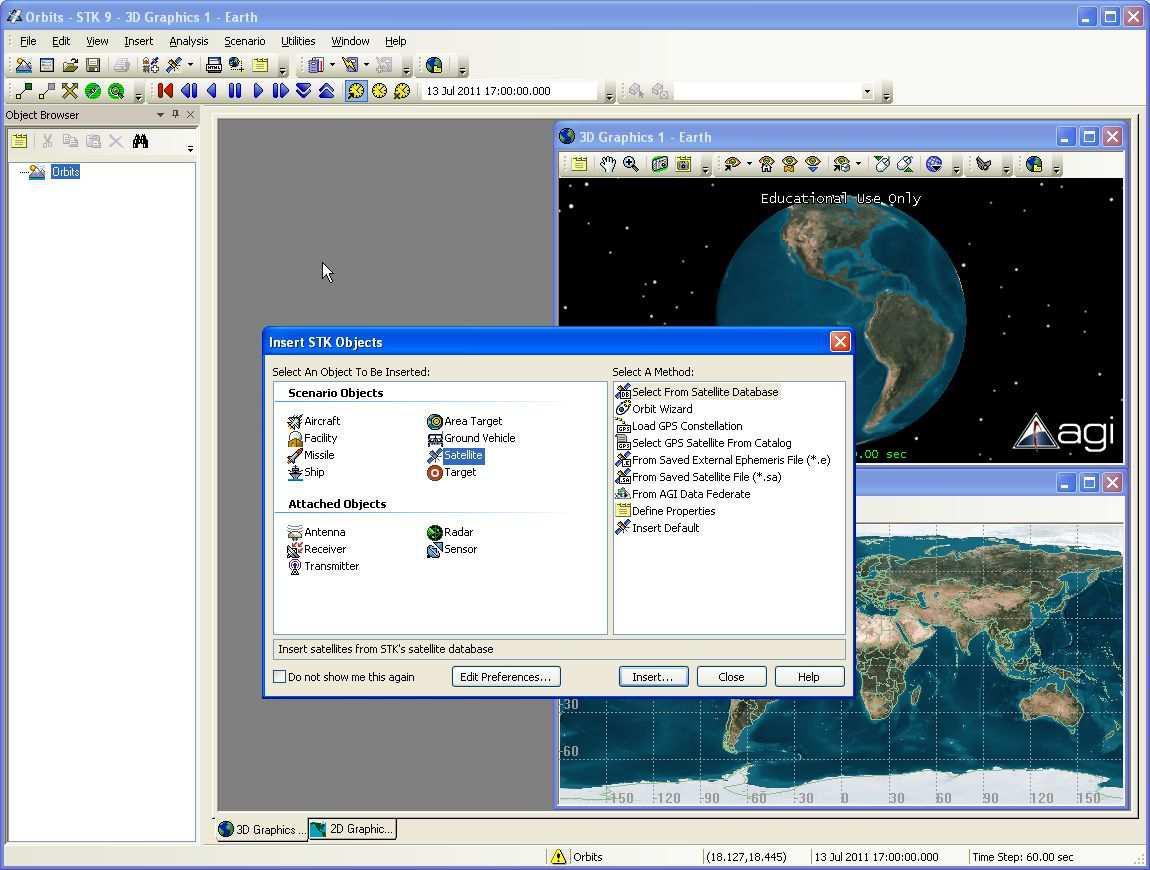1150x870 pixels.
Task: Open the HTML viewer toolbar icon
Action: [213, 65]
